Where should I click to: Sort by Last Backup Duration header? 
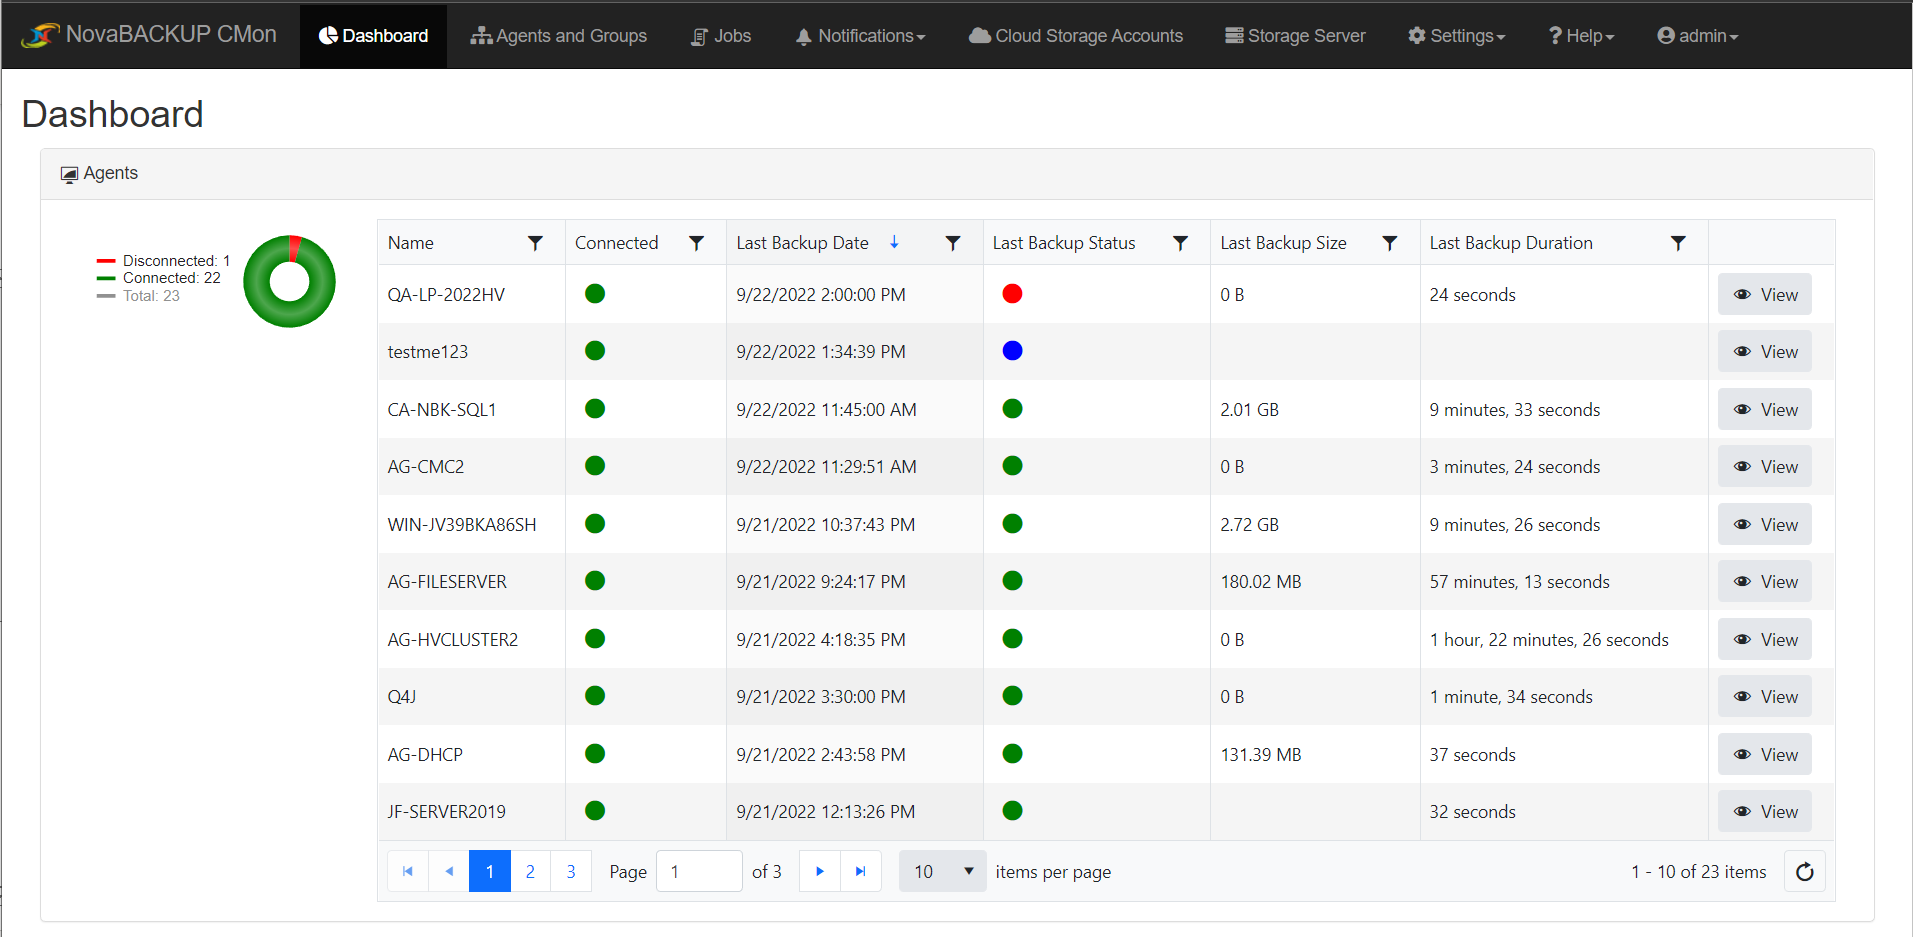pyautogui.click(x=1511, y=243)
